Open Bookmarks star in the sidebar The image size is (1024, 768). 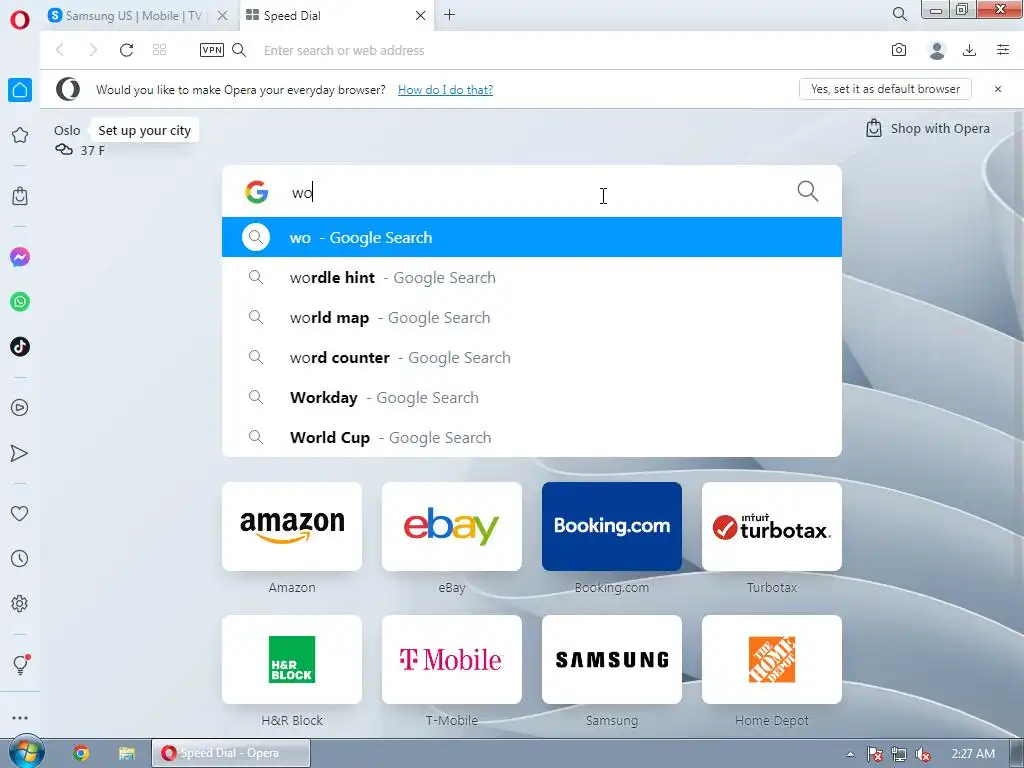[x=20, y=135]
